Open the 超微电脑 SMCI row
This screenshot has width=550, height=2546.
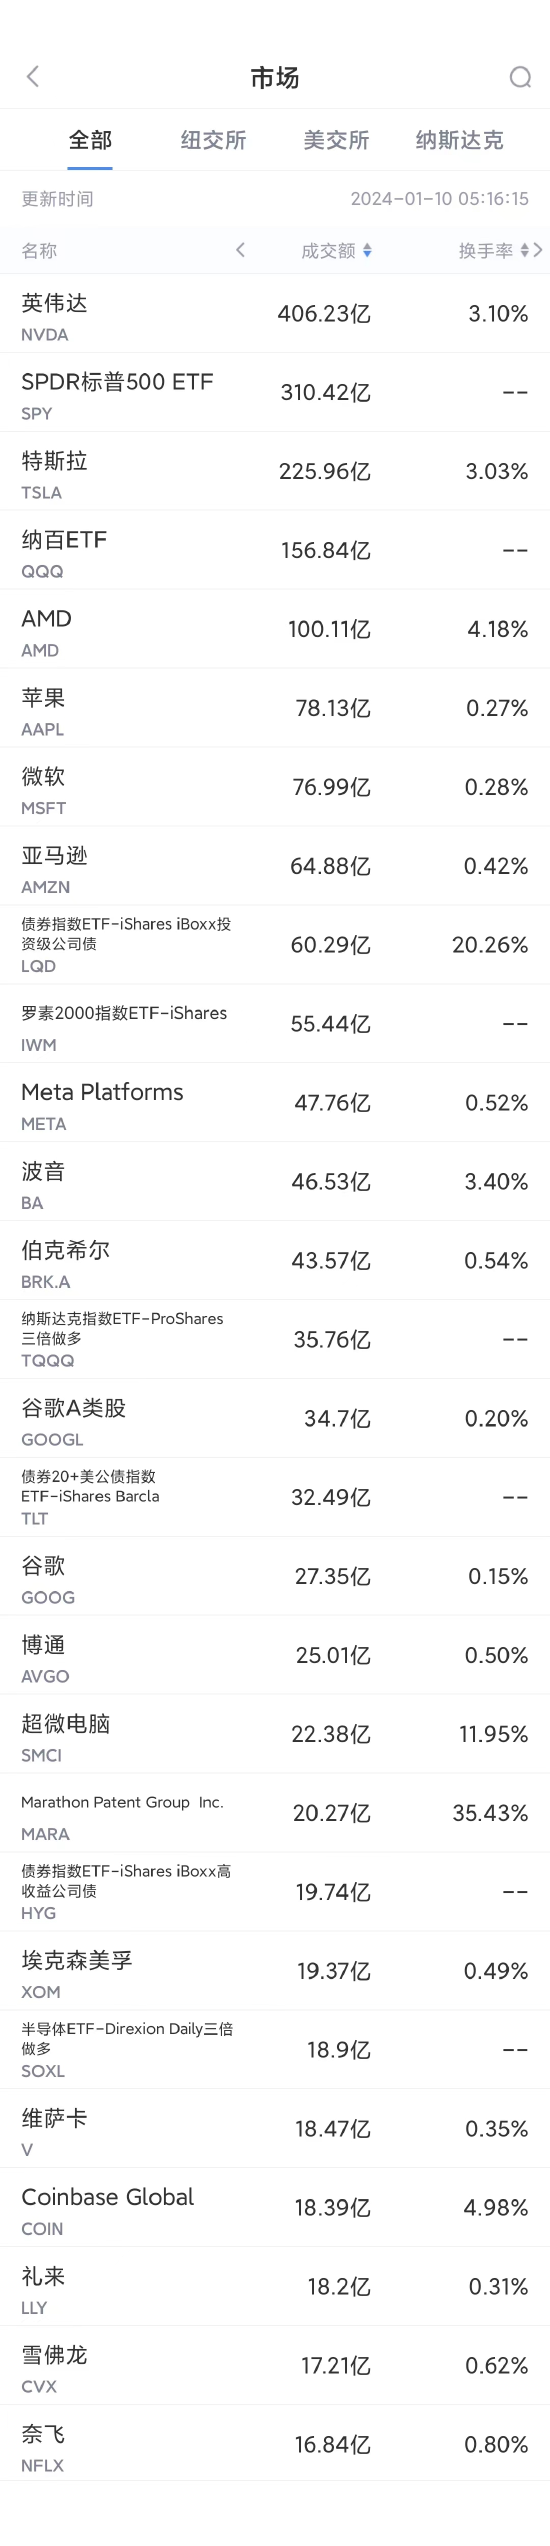(x=275, y=1734)
